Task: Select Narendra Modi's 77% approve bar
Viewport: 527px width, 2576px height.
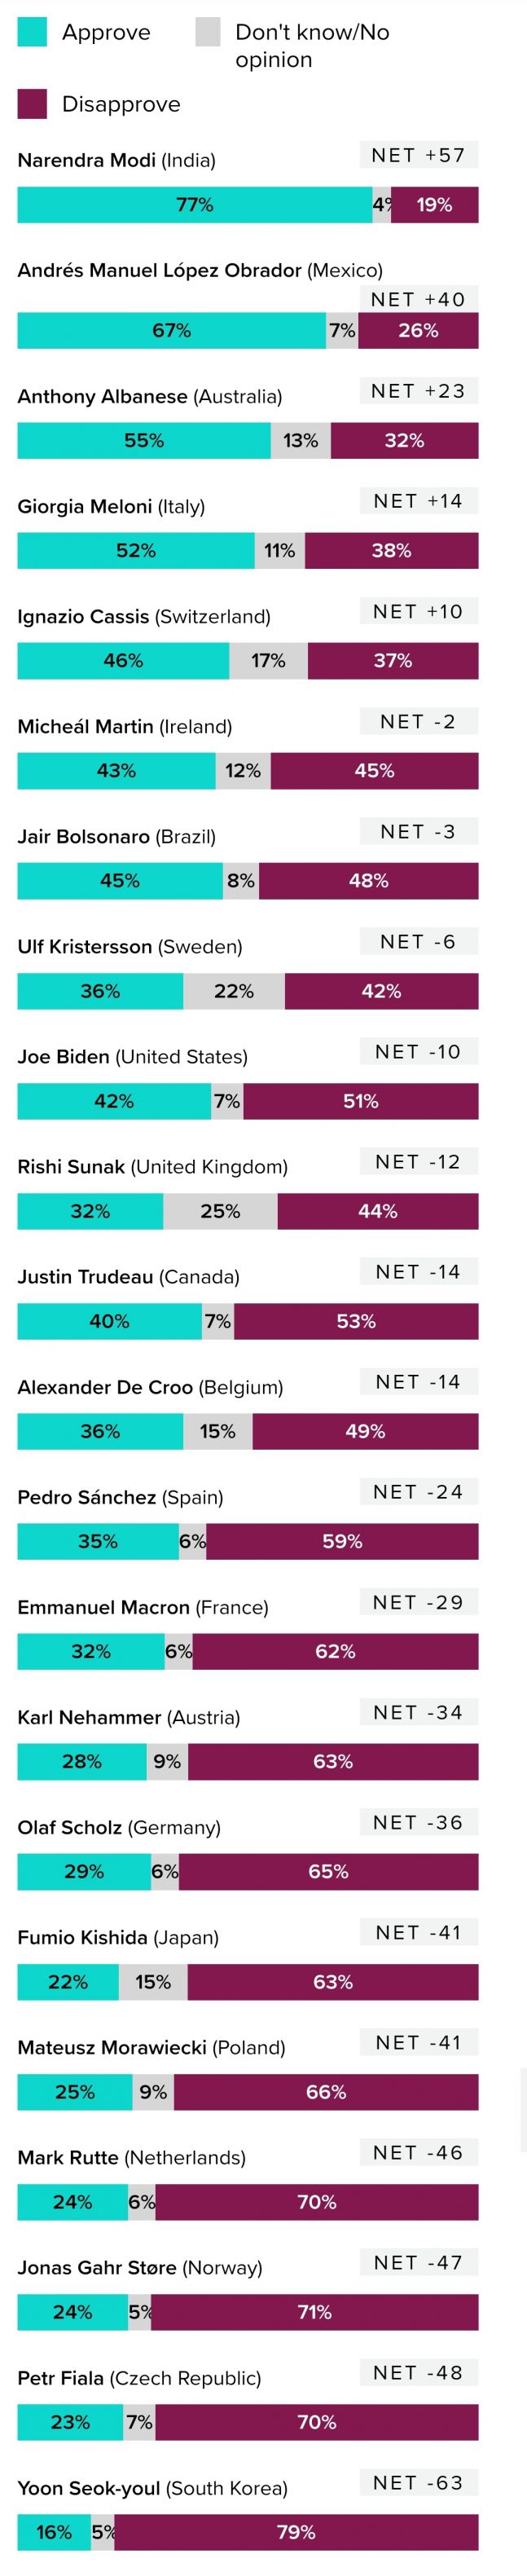Action: (194, 205)
